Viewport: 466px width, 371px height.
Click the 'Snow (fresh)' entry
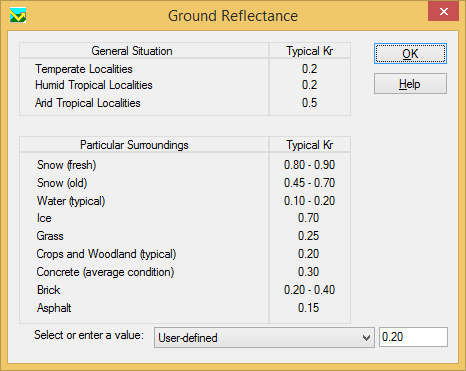[67, 165]
